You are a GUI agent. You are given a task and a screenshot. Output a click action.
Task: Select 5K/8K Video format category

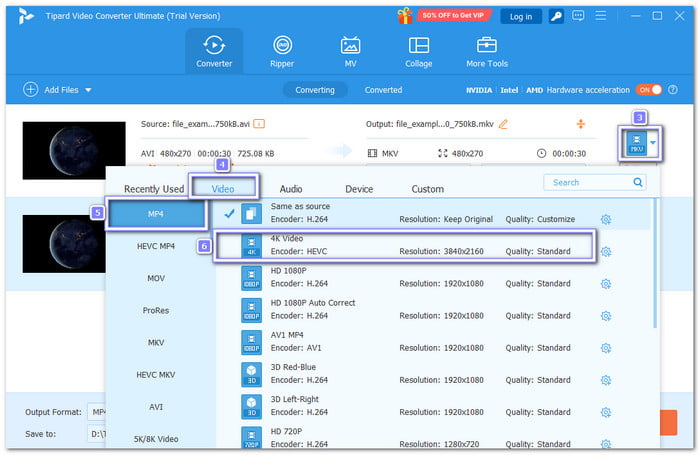[x=156, y=439]
